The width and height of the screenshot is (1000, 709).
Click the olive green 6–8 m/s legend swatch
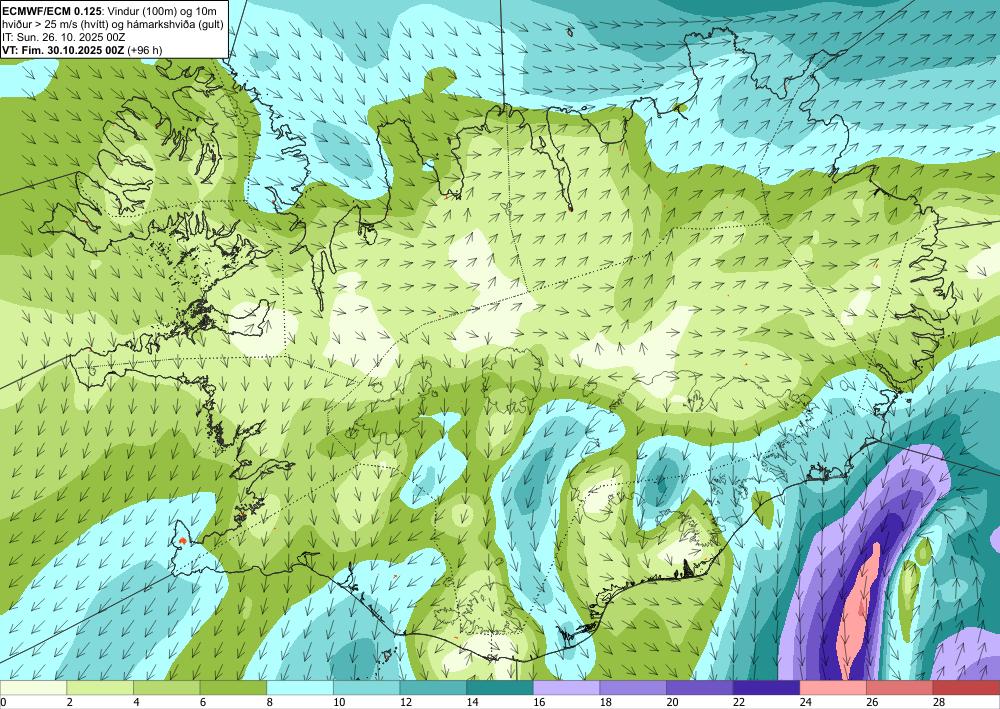[233, 688]
